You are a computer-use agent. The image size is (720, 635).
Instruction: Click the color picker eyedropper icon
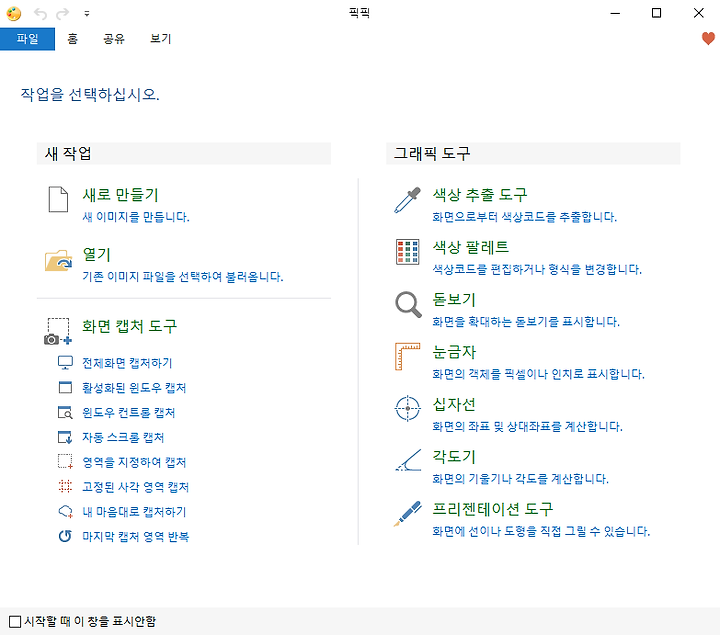(407, 200)
